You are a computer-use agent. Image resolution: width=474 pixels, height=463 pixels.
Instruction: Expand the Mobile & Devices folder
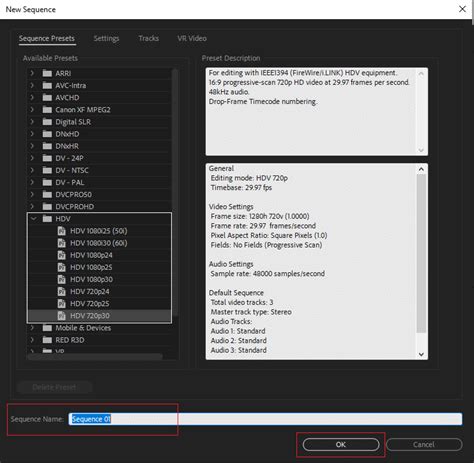click(32, 328)
